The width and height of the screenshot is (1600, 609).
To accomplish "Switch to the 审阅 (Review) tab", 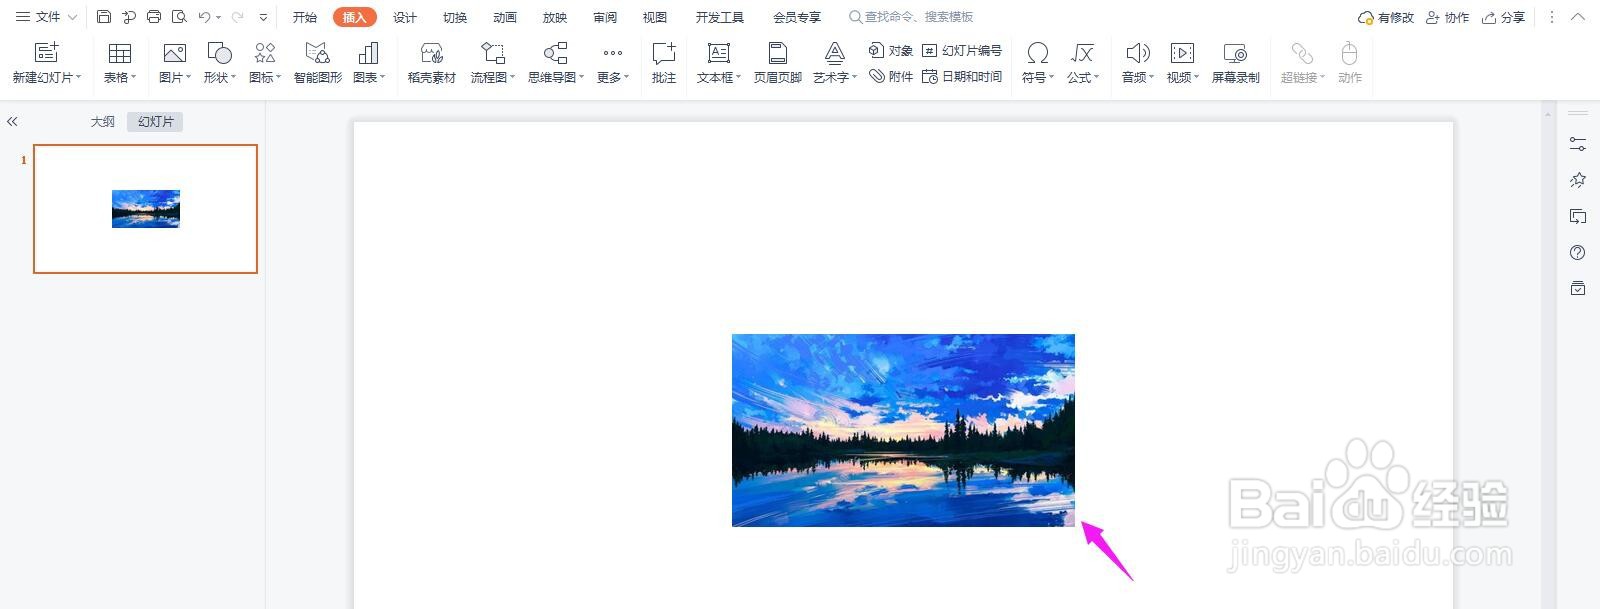I will (x=605, y=17).
